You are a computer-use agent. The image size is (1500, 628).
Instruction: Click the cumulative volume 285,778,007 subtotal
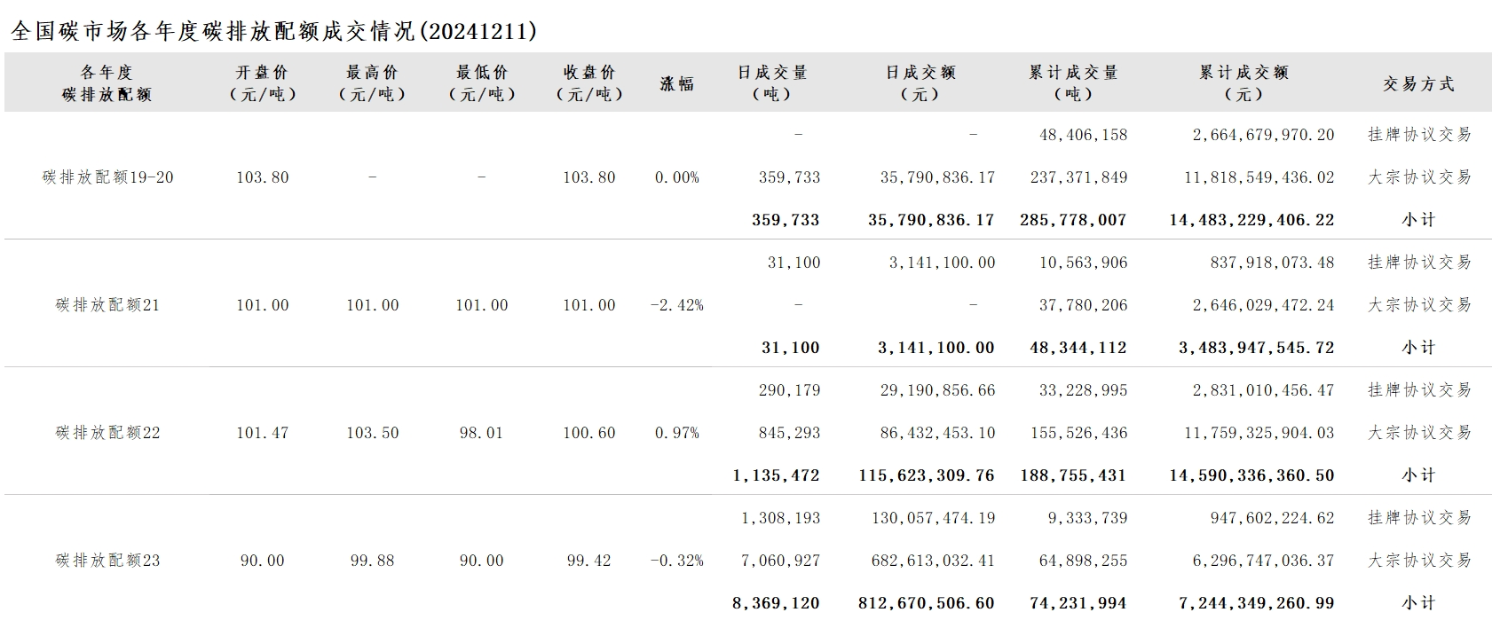(1074, 219)
